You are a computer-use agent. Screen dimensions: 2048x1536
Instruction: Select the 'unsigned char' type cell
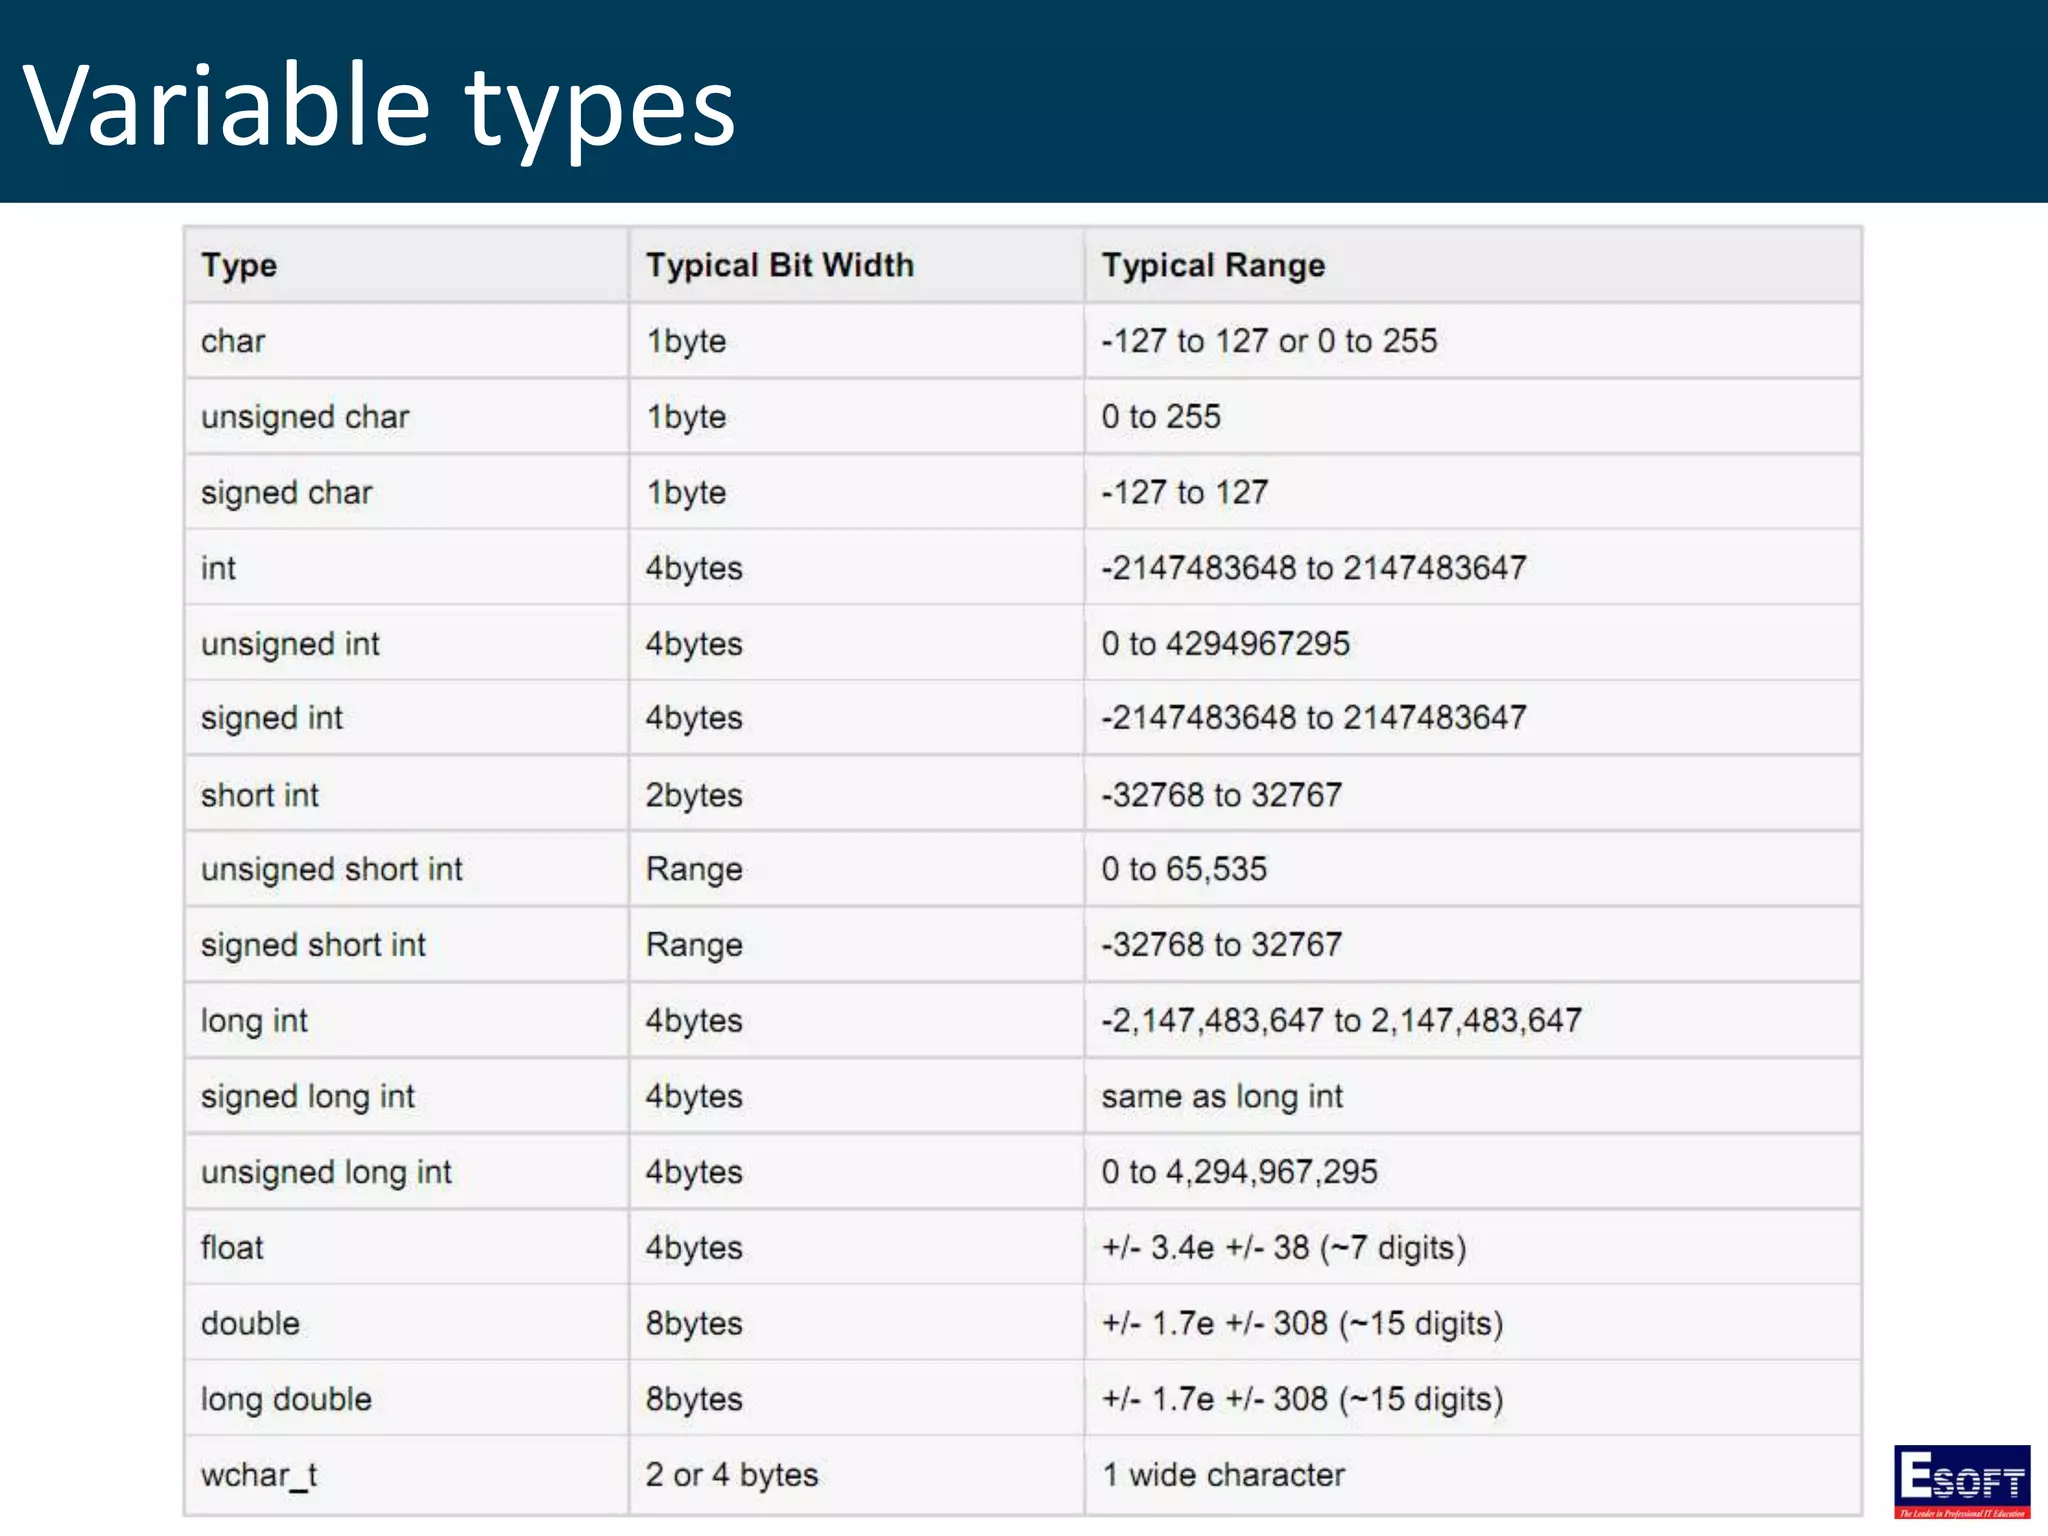[305, 417]
